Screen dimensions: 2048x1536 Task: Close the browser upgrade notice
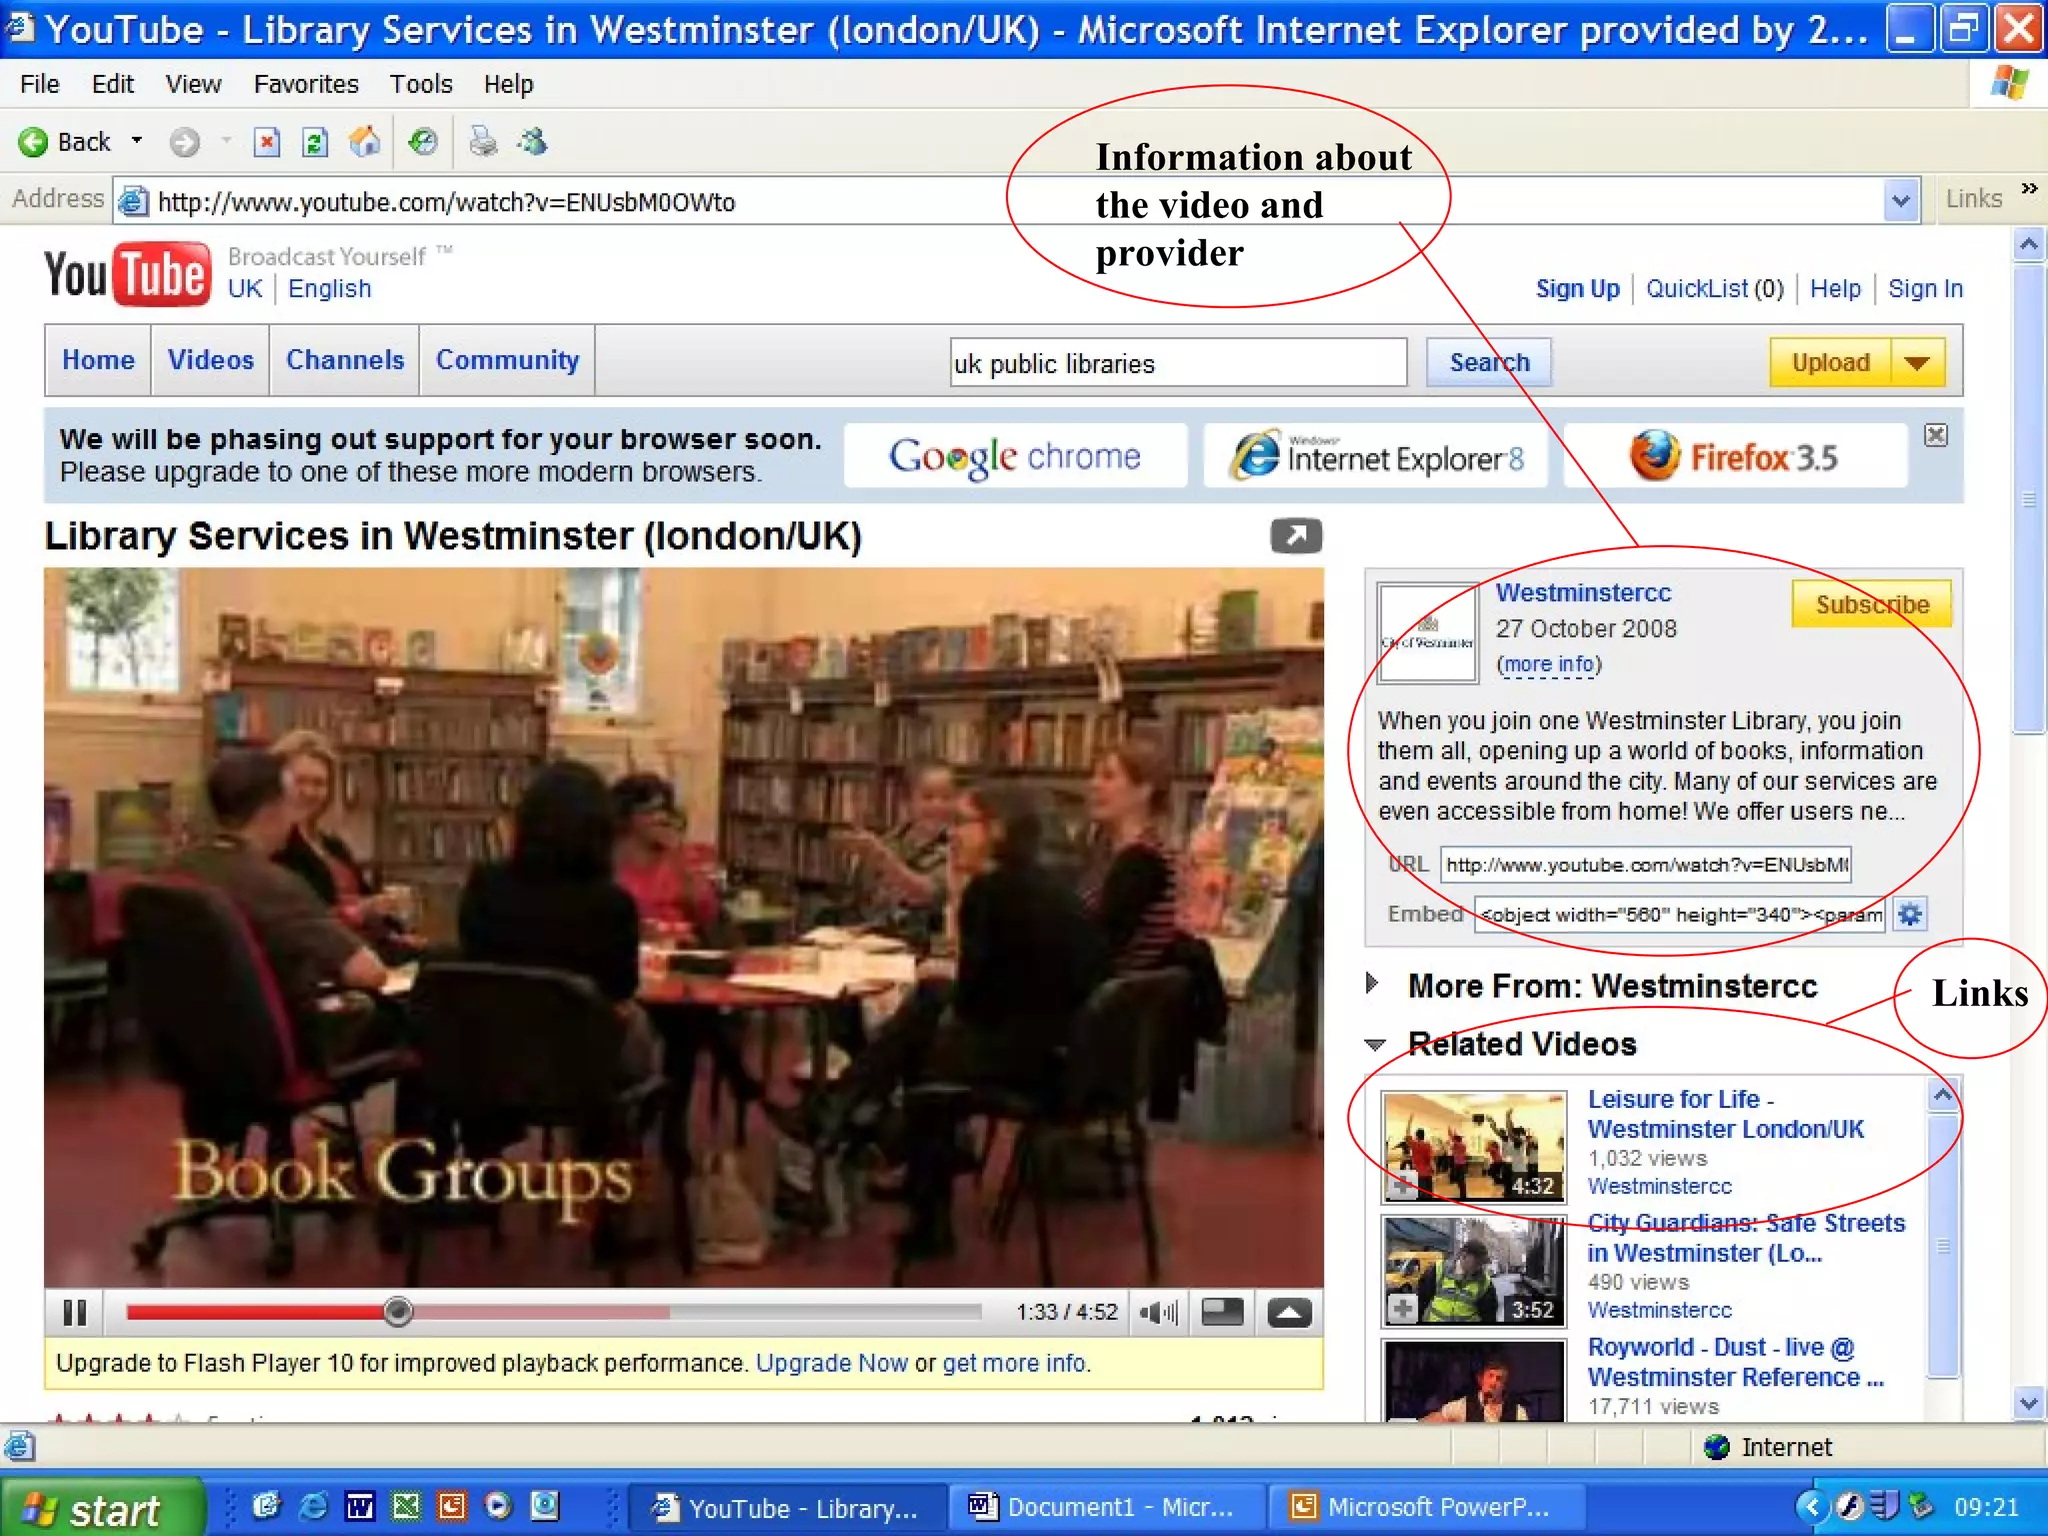pos(1936,435)
